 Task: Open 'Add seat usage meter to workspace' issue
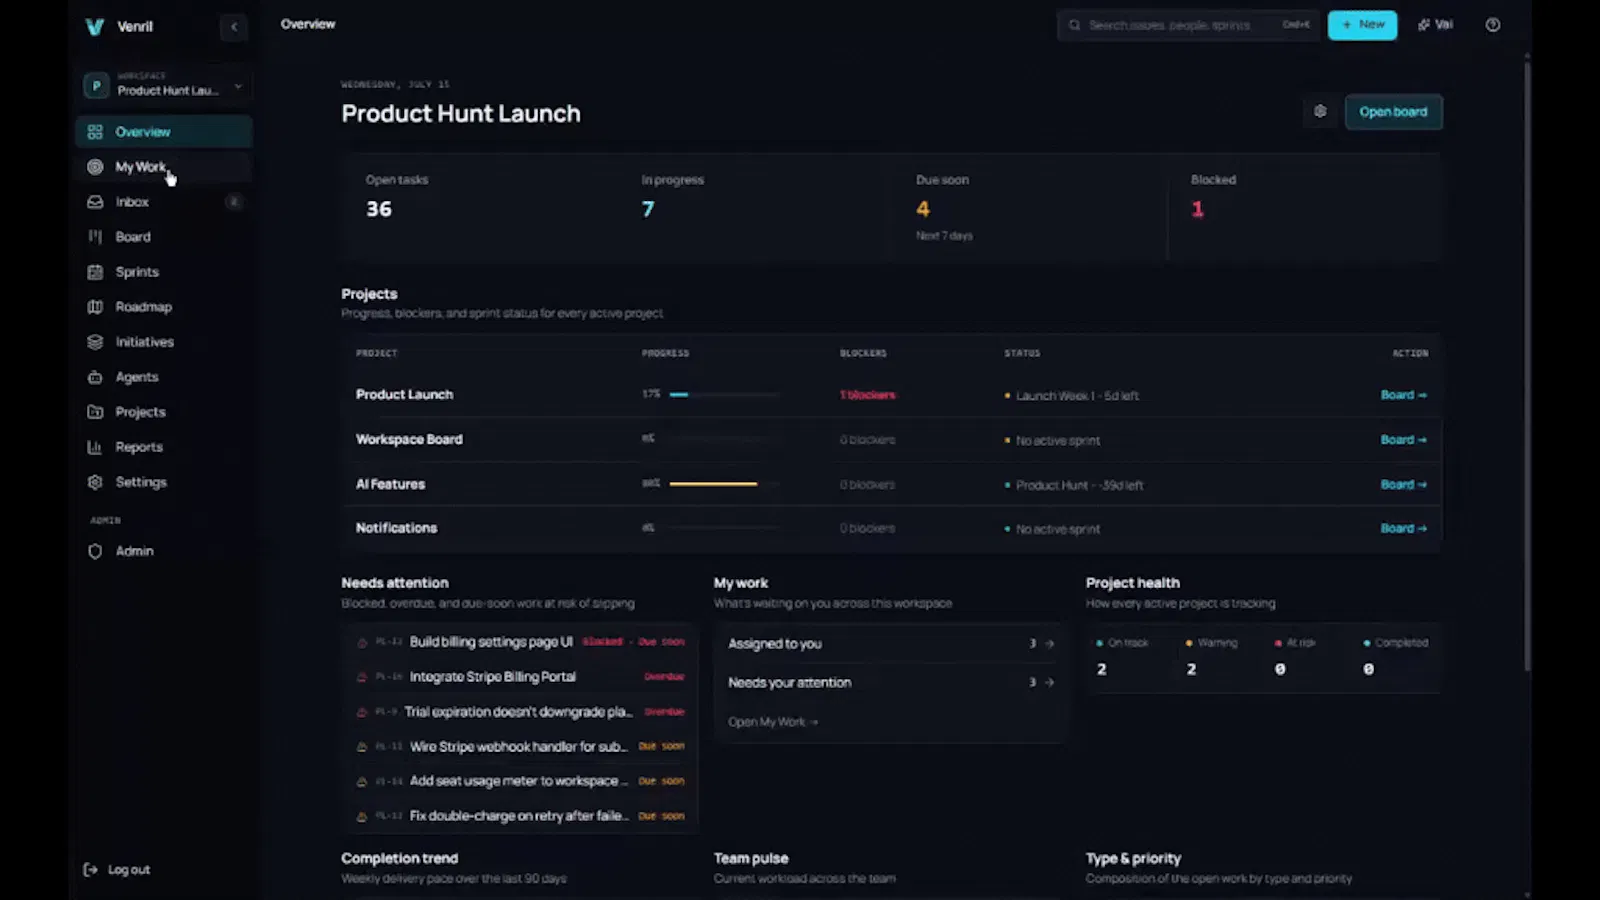520,781
